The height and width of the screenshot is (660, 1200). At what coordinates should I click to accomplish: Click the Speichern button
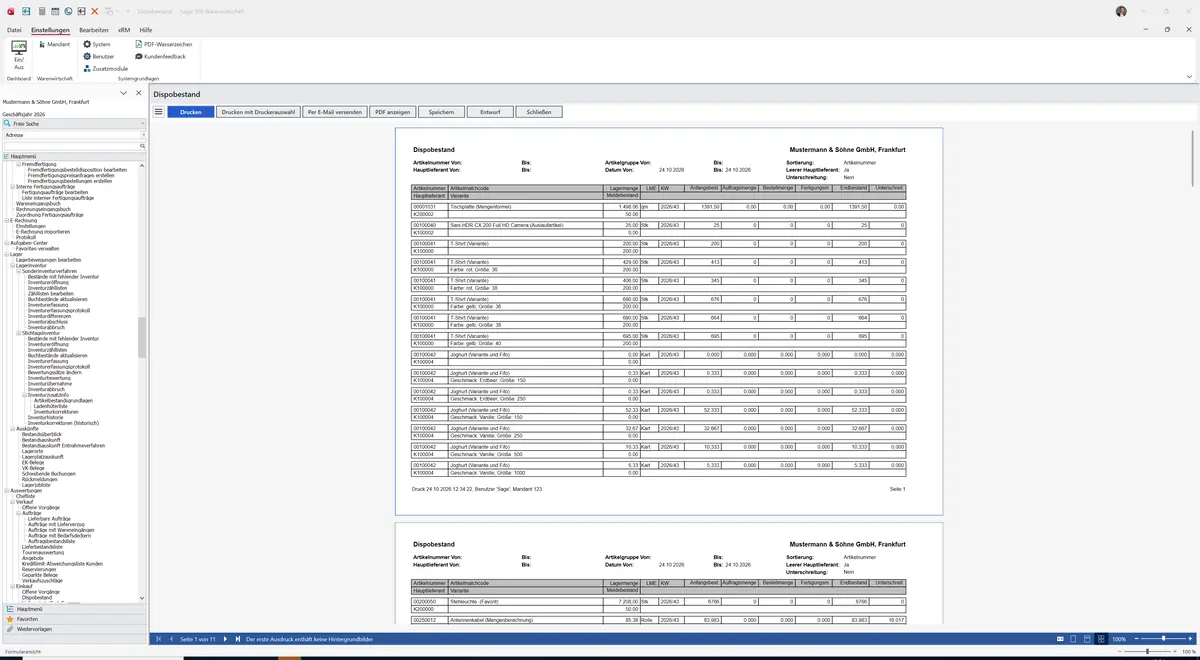pos(441,112)
